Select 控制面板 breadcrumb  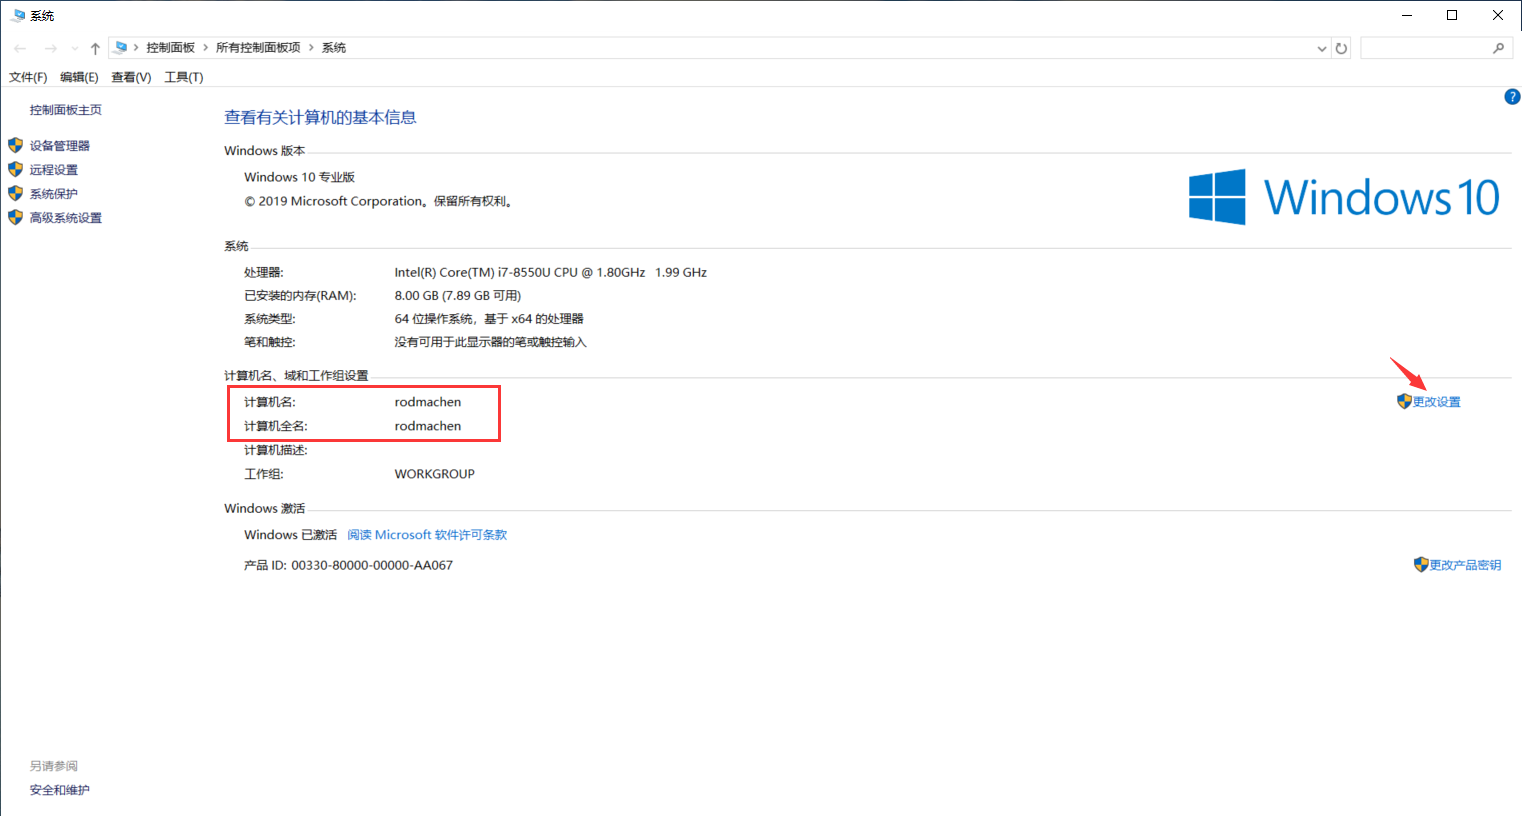pyautogui.click(x=170, y=47)
